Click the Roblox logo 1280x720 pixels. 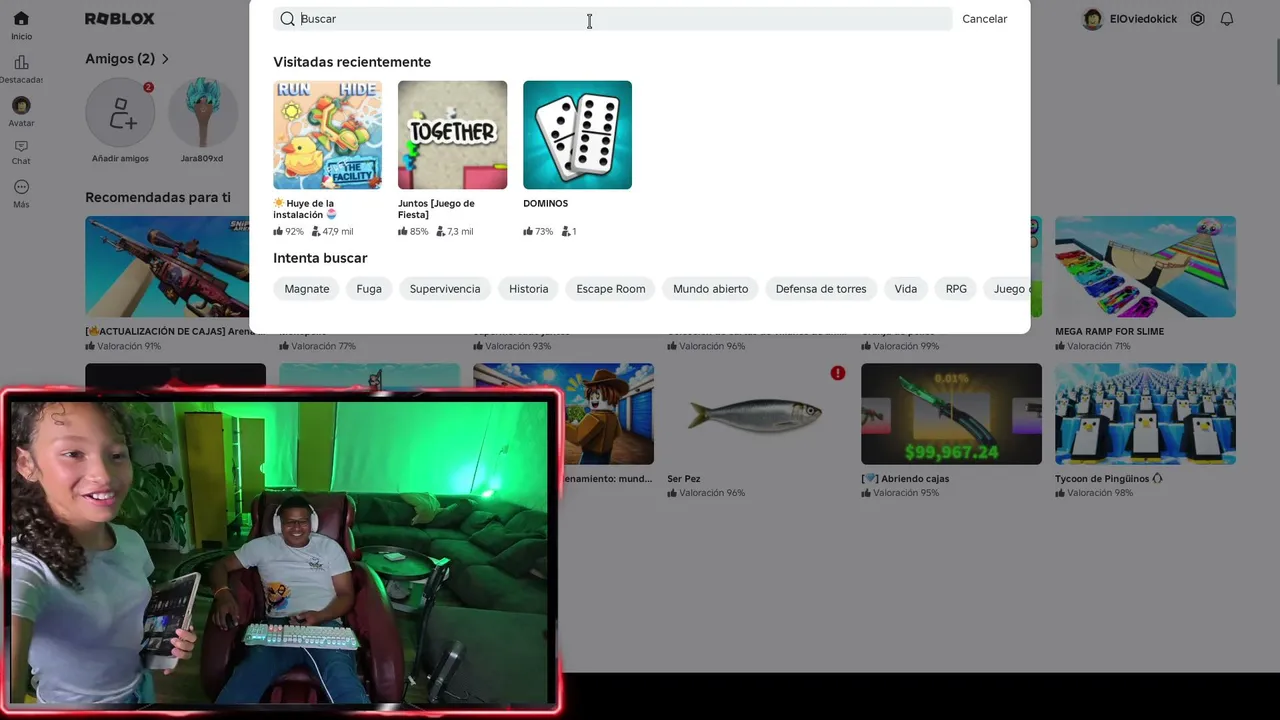pos(119,19)
